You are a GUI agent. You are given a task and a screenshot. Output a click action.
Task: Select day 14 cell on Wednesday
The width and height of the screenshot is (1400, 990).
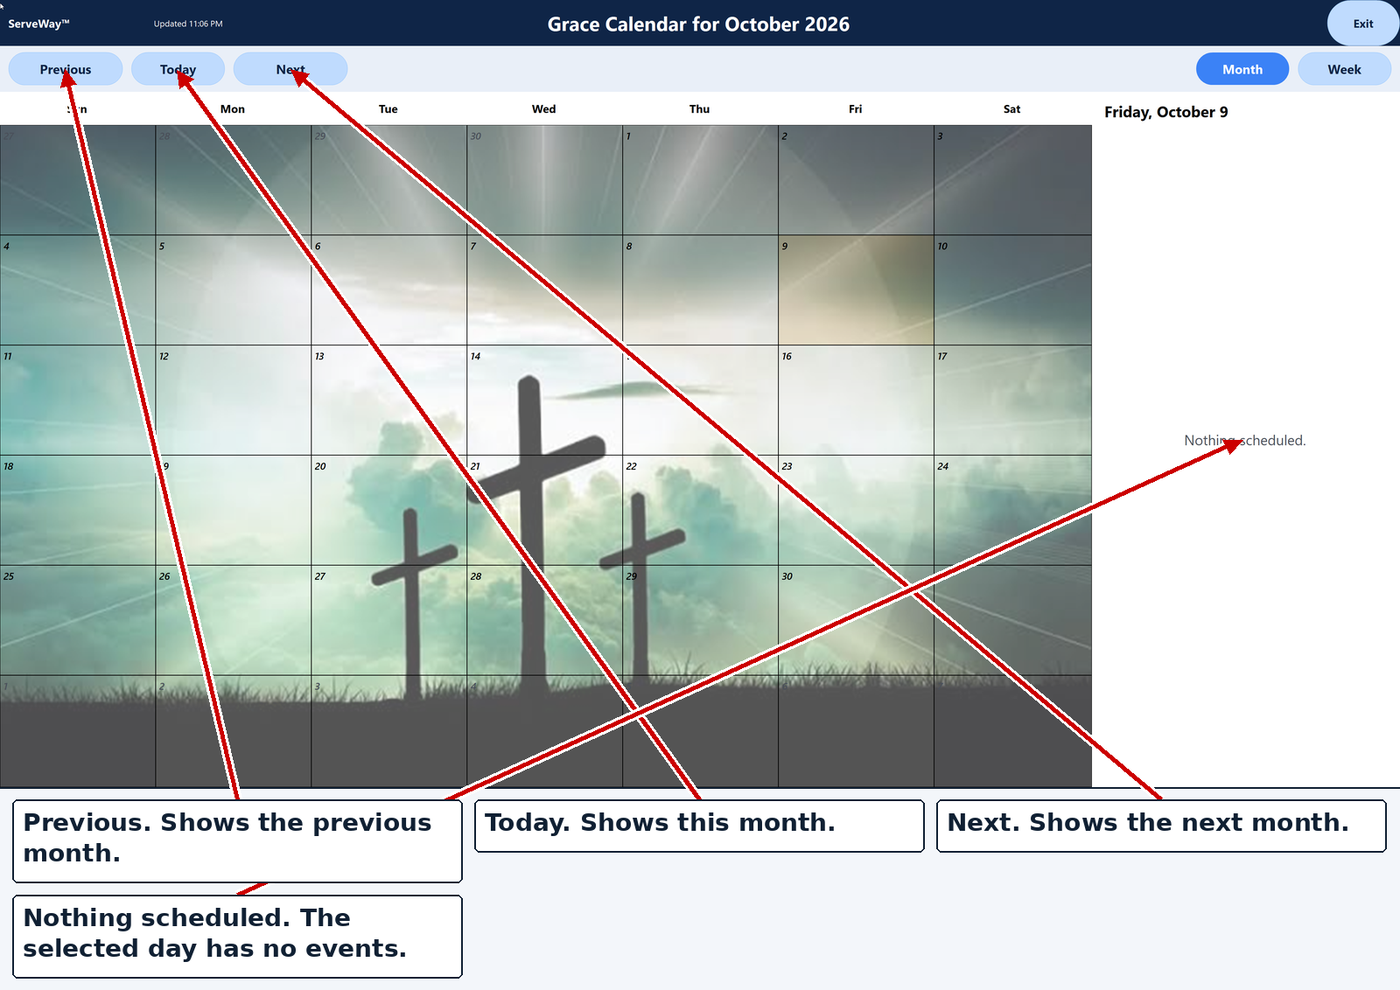(x=545, y=400)
